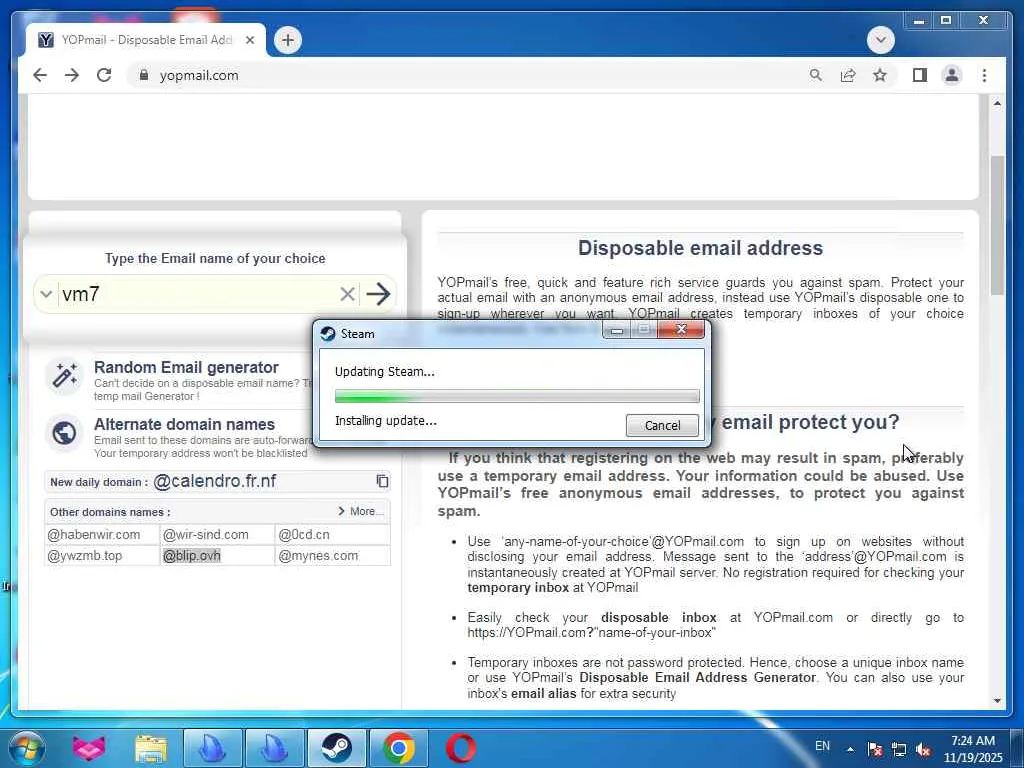The width and height of the screenshot is (1024, 768).
Task: Click the muted volume tray icon
Action: [923, 749]
